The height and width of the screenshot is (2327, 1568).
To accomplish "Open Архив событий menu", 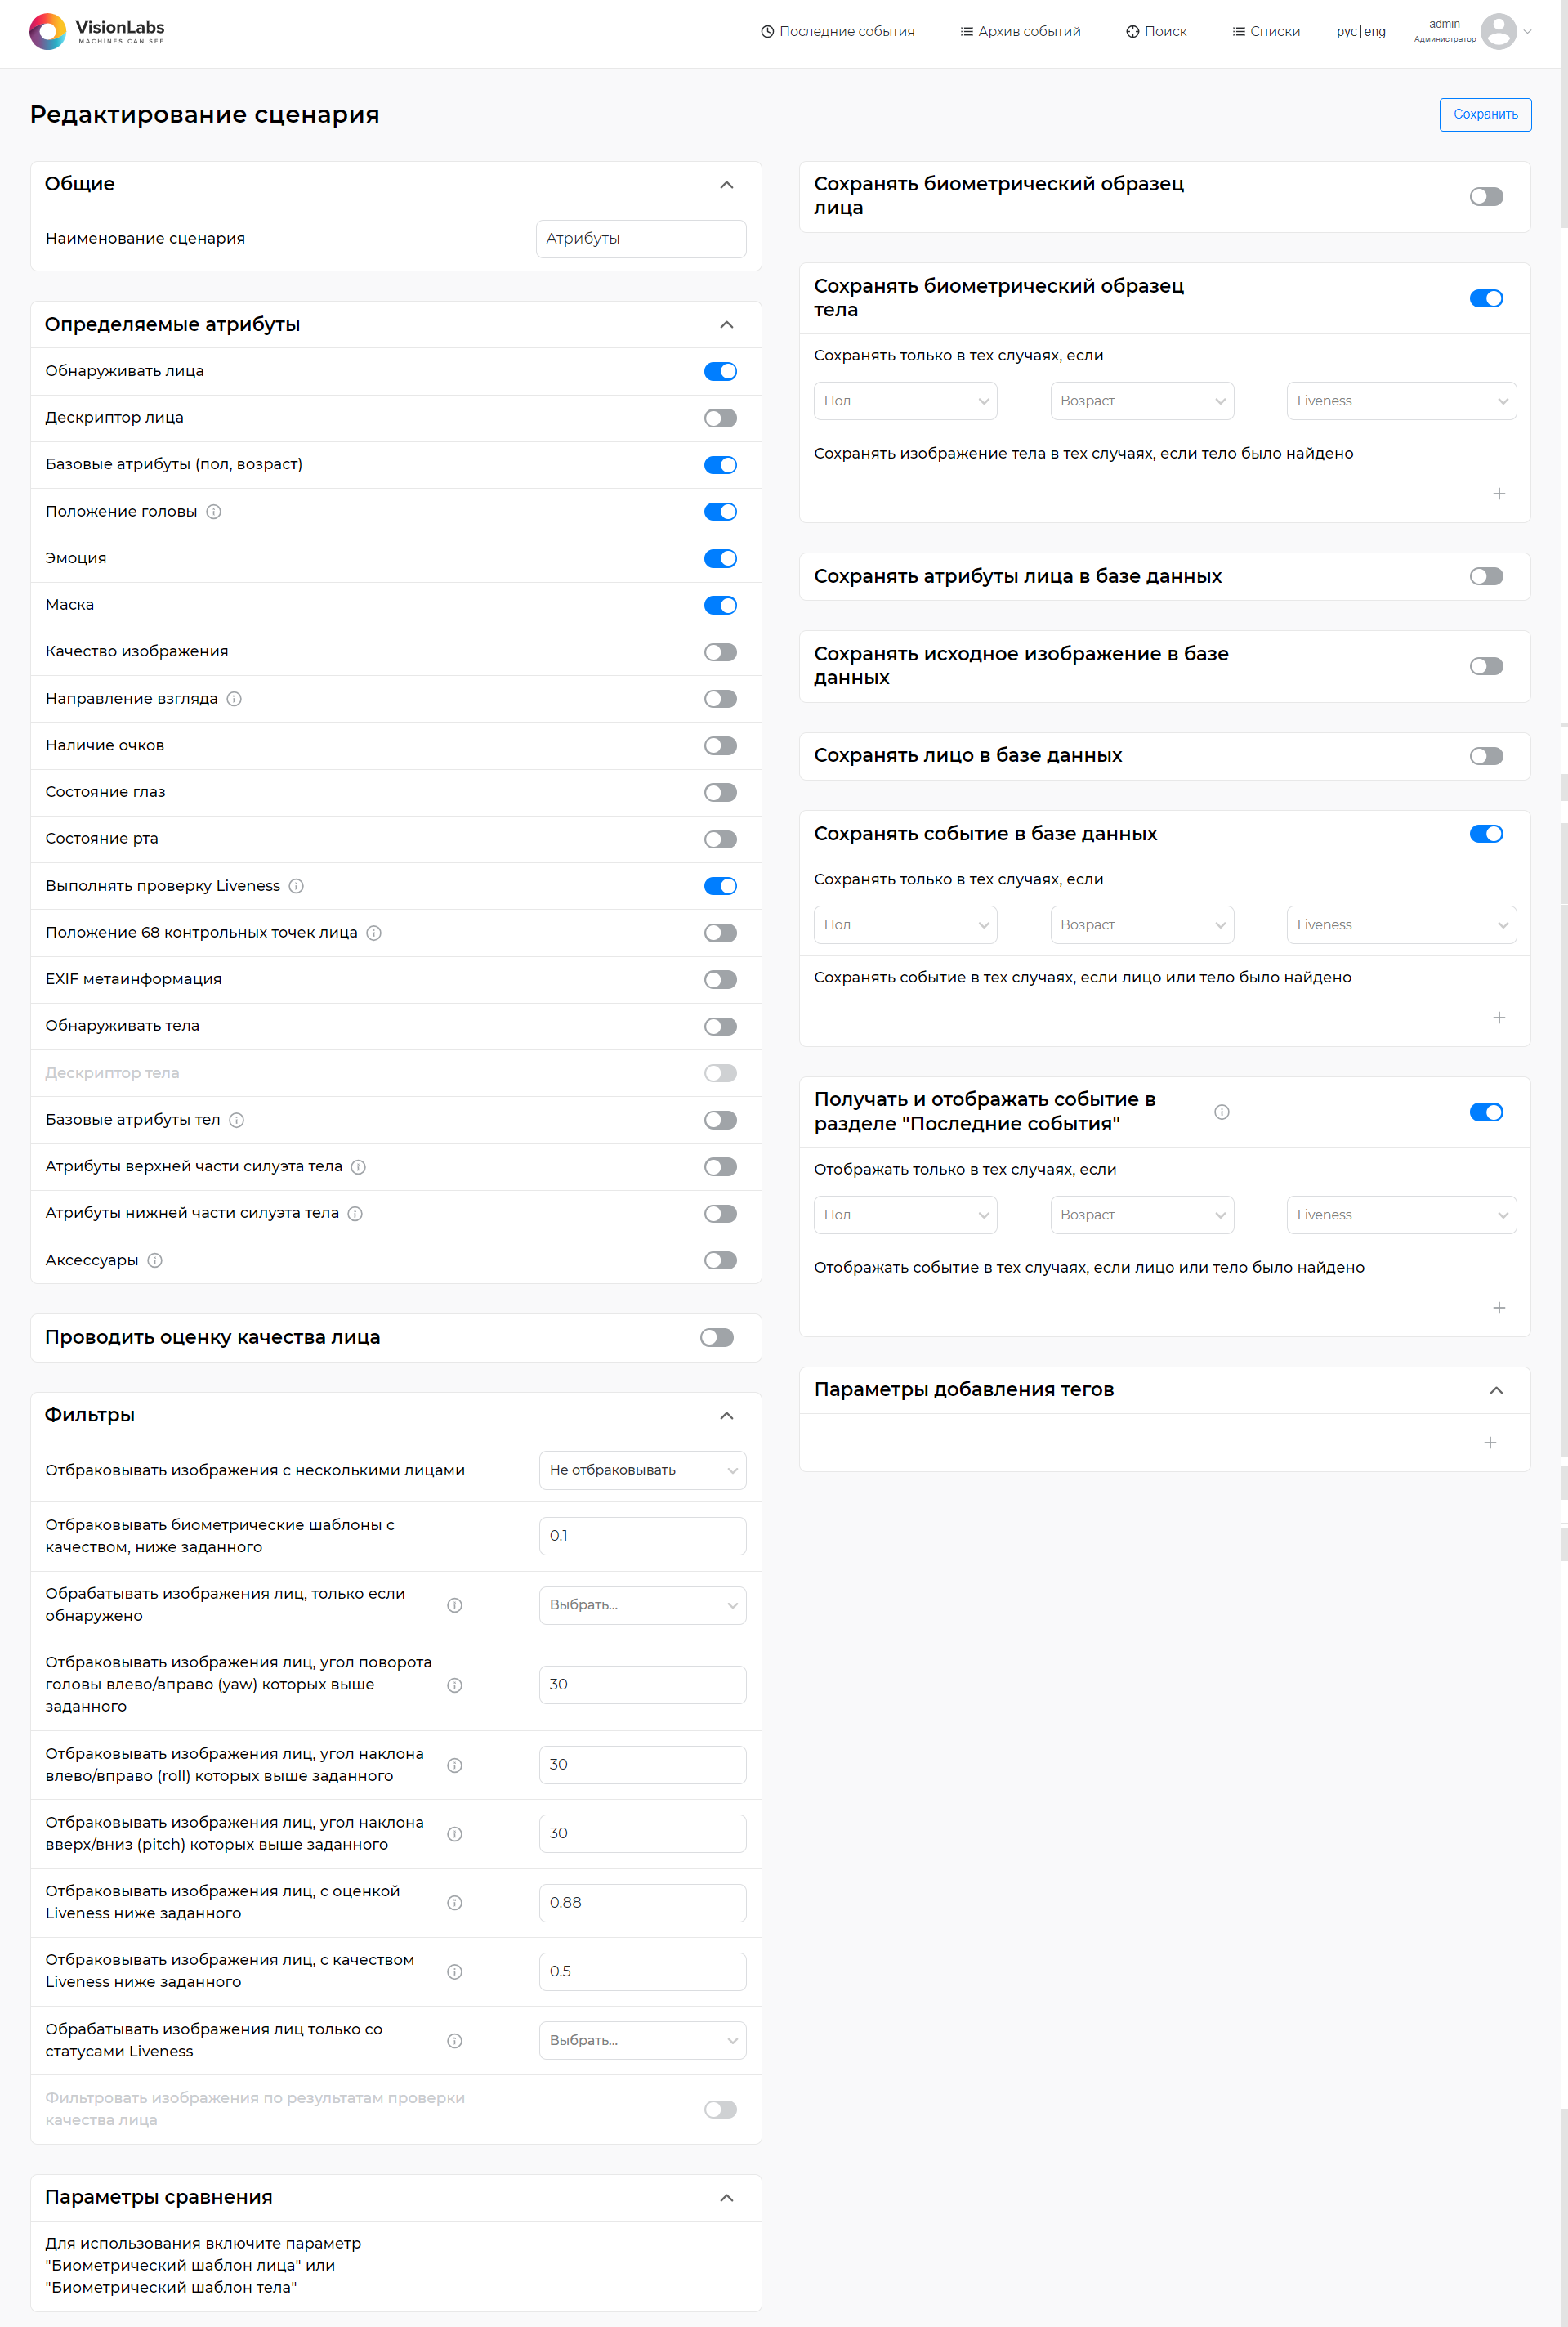I will coord(1020,31).
